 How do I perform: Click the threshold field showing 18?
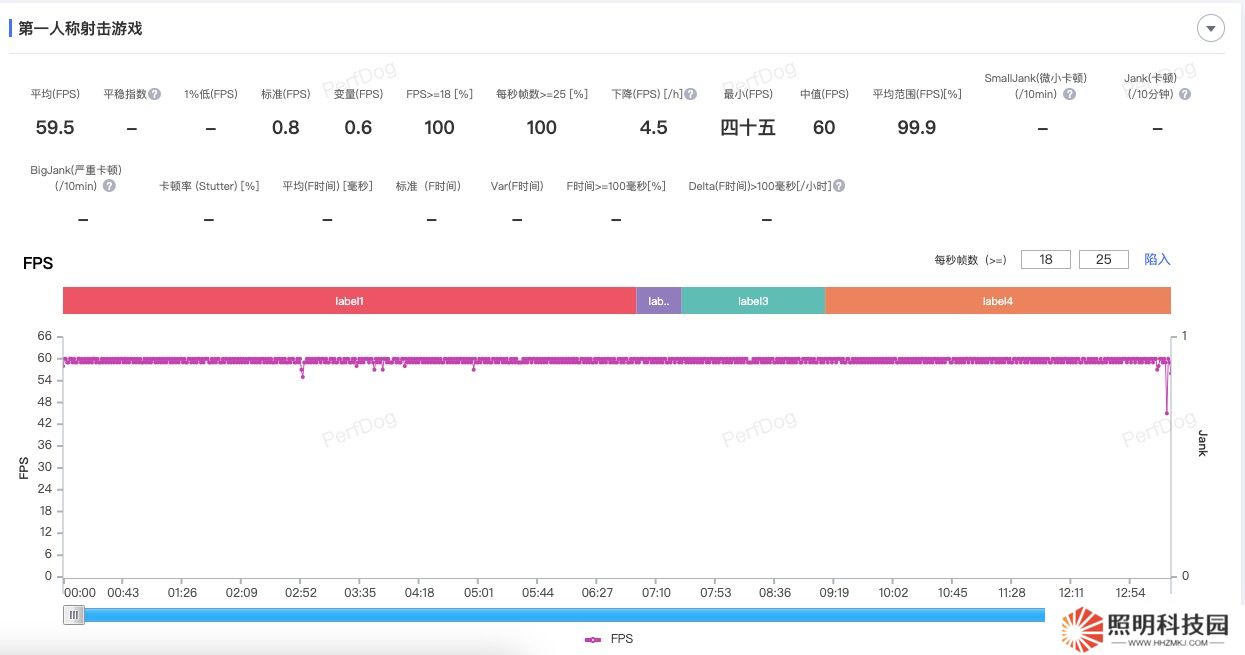pos(1046,259)
